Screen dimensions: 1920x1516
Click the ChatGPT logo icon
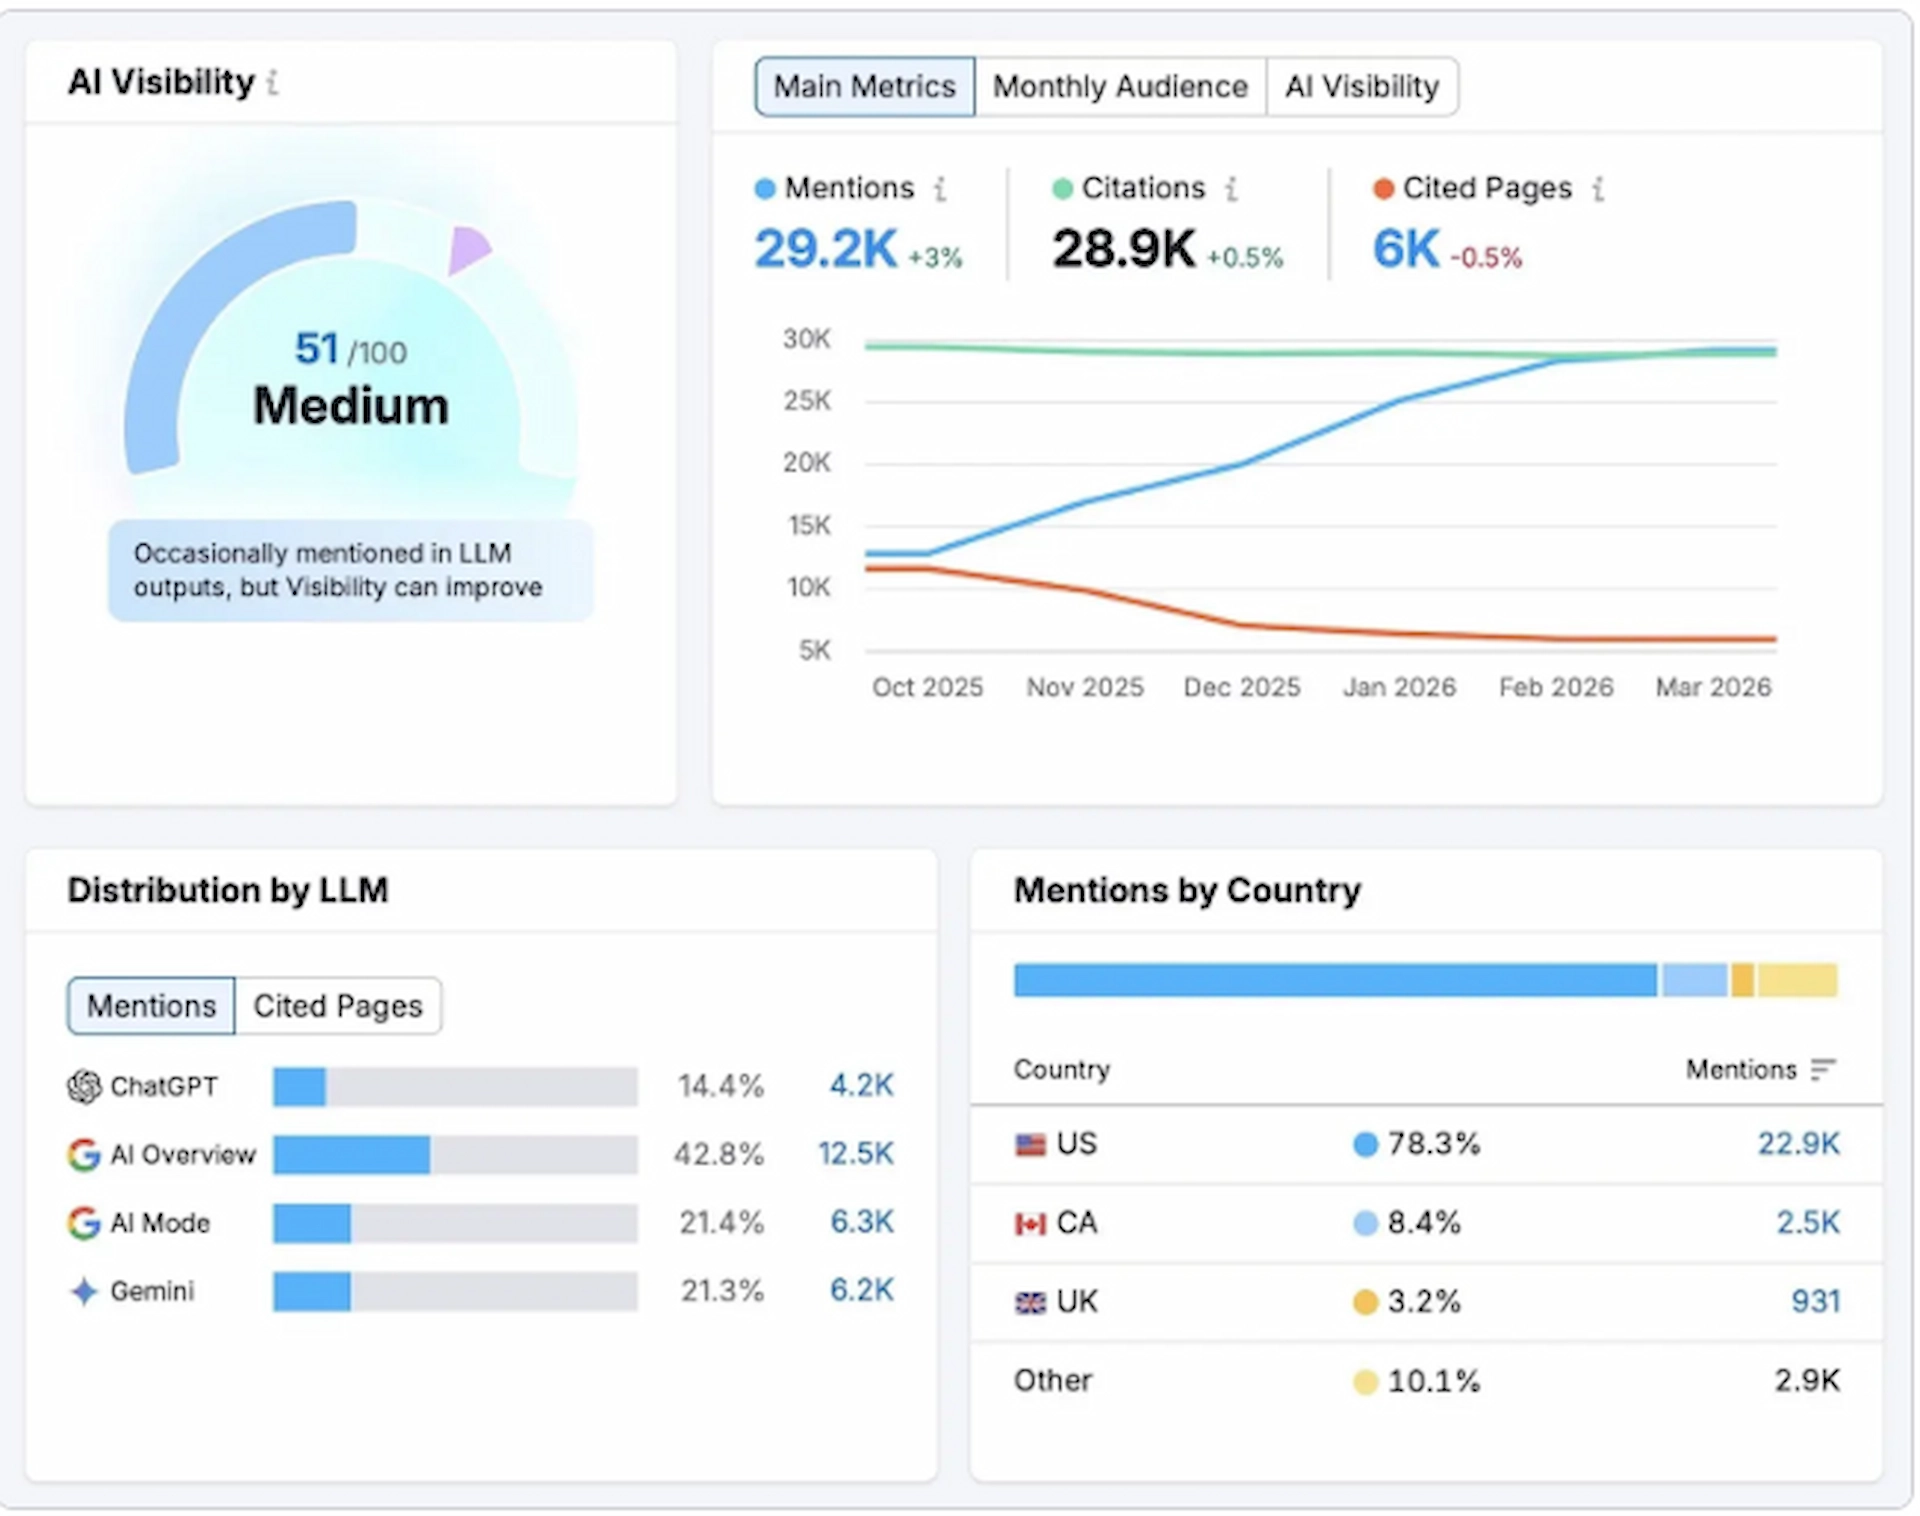point(85,1086)
